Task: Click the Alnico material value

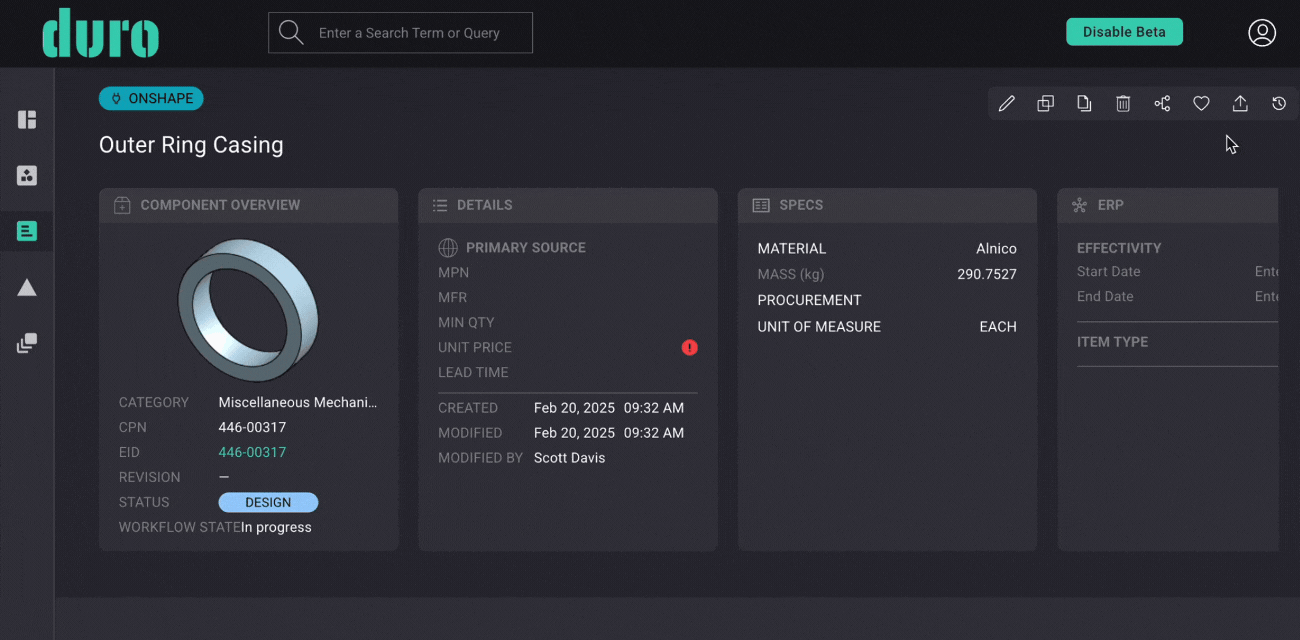Action: [x=996, y=248]
